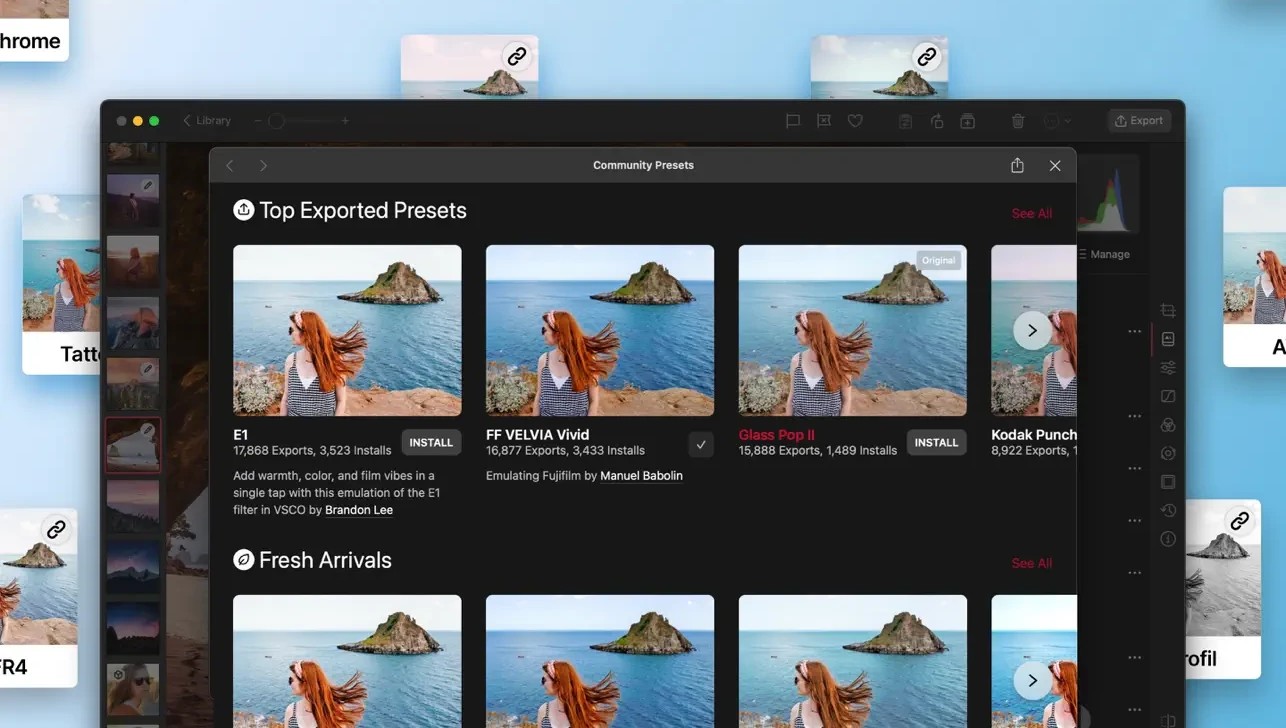
Task: Open the ellipsis circle dropdown in toolbar
Action: (x=1057, y=121)
